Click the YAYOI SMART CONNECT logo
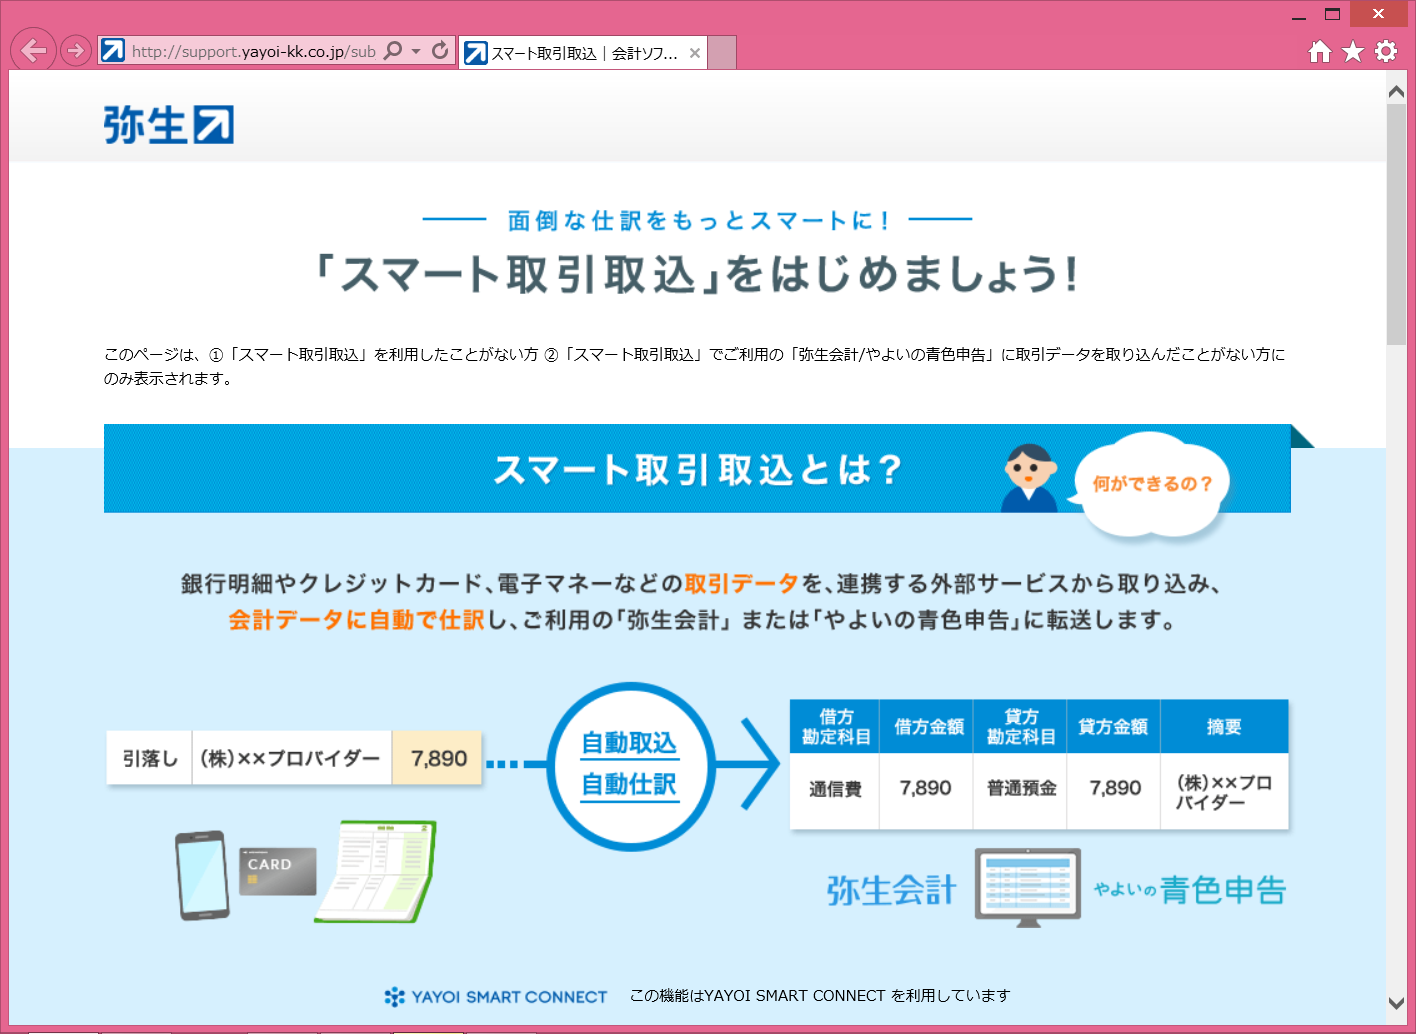 point(496,997)
